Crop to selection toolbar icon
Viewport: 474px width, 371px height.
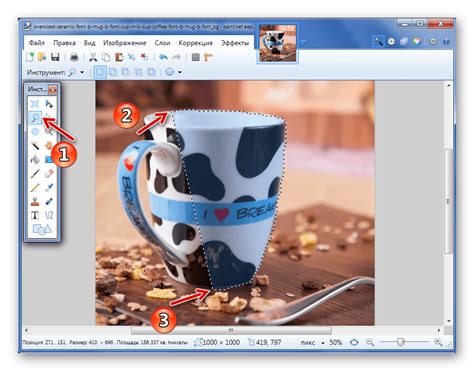(x=132, y=57)
